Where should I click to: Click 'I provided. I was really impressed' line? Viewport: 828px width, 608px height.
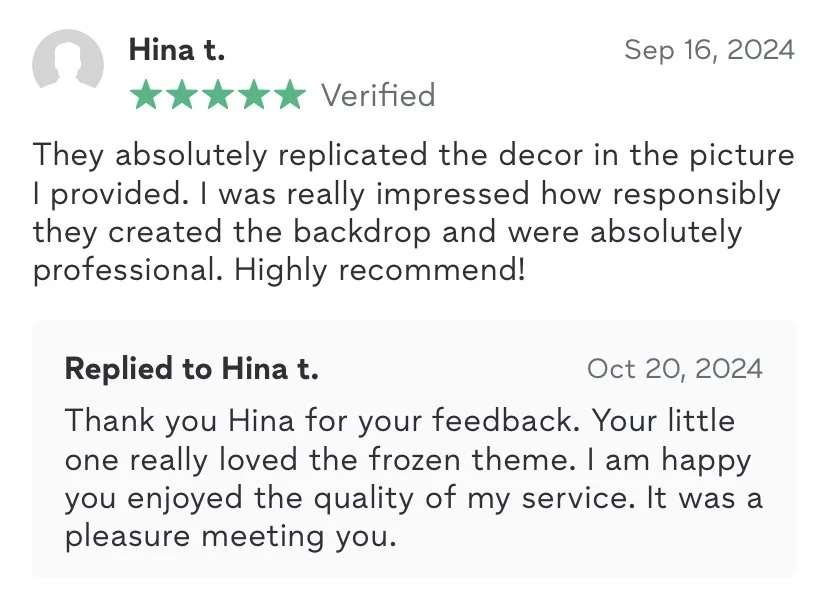click(407, 194)
